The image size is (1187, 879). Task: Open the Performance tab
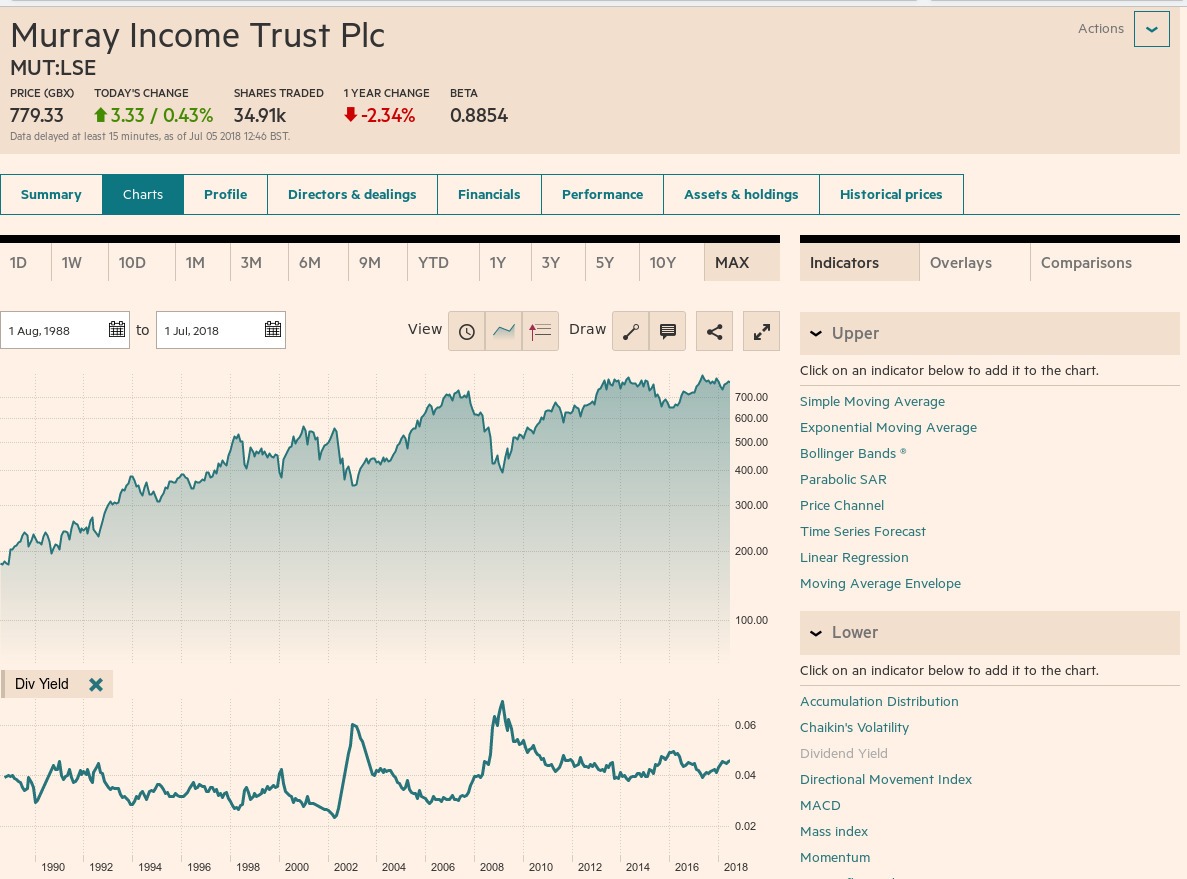[x=603, y=195]
